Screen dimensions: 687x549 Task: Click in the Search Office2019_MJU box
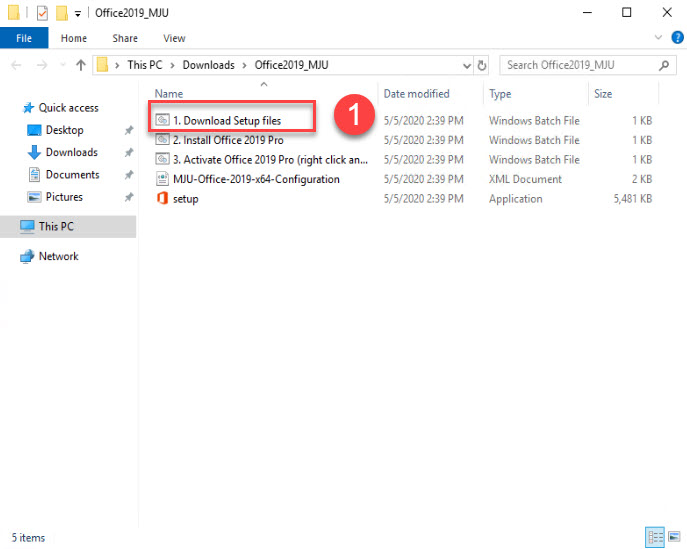tap(578, 65)
